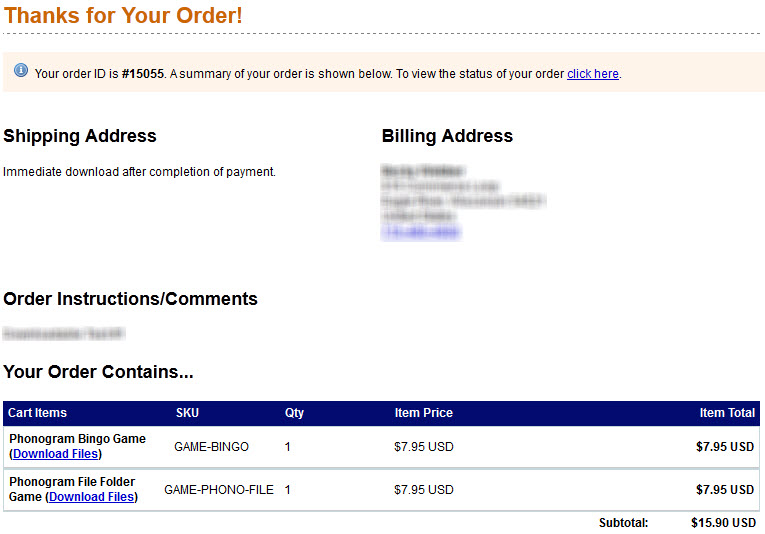
Task: Click the Shipping Address heading
Action: pyautogui.click(x=80, y=136)
